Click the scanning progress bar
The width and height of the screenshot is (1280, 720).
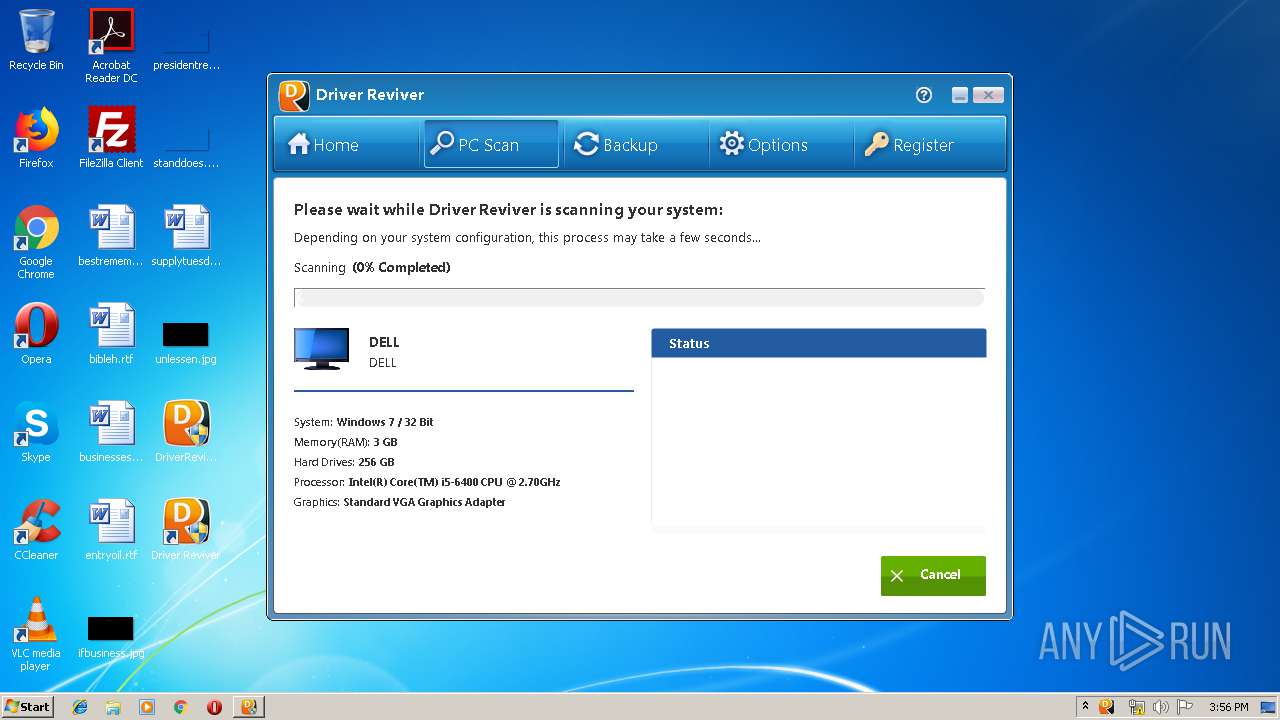click(x=639, y=297)
